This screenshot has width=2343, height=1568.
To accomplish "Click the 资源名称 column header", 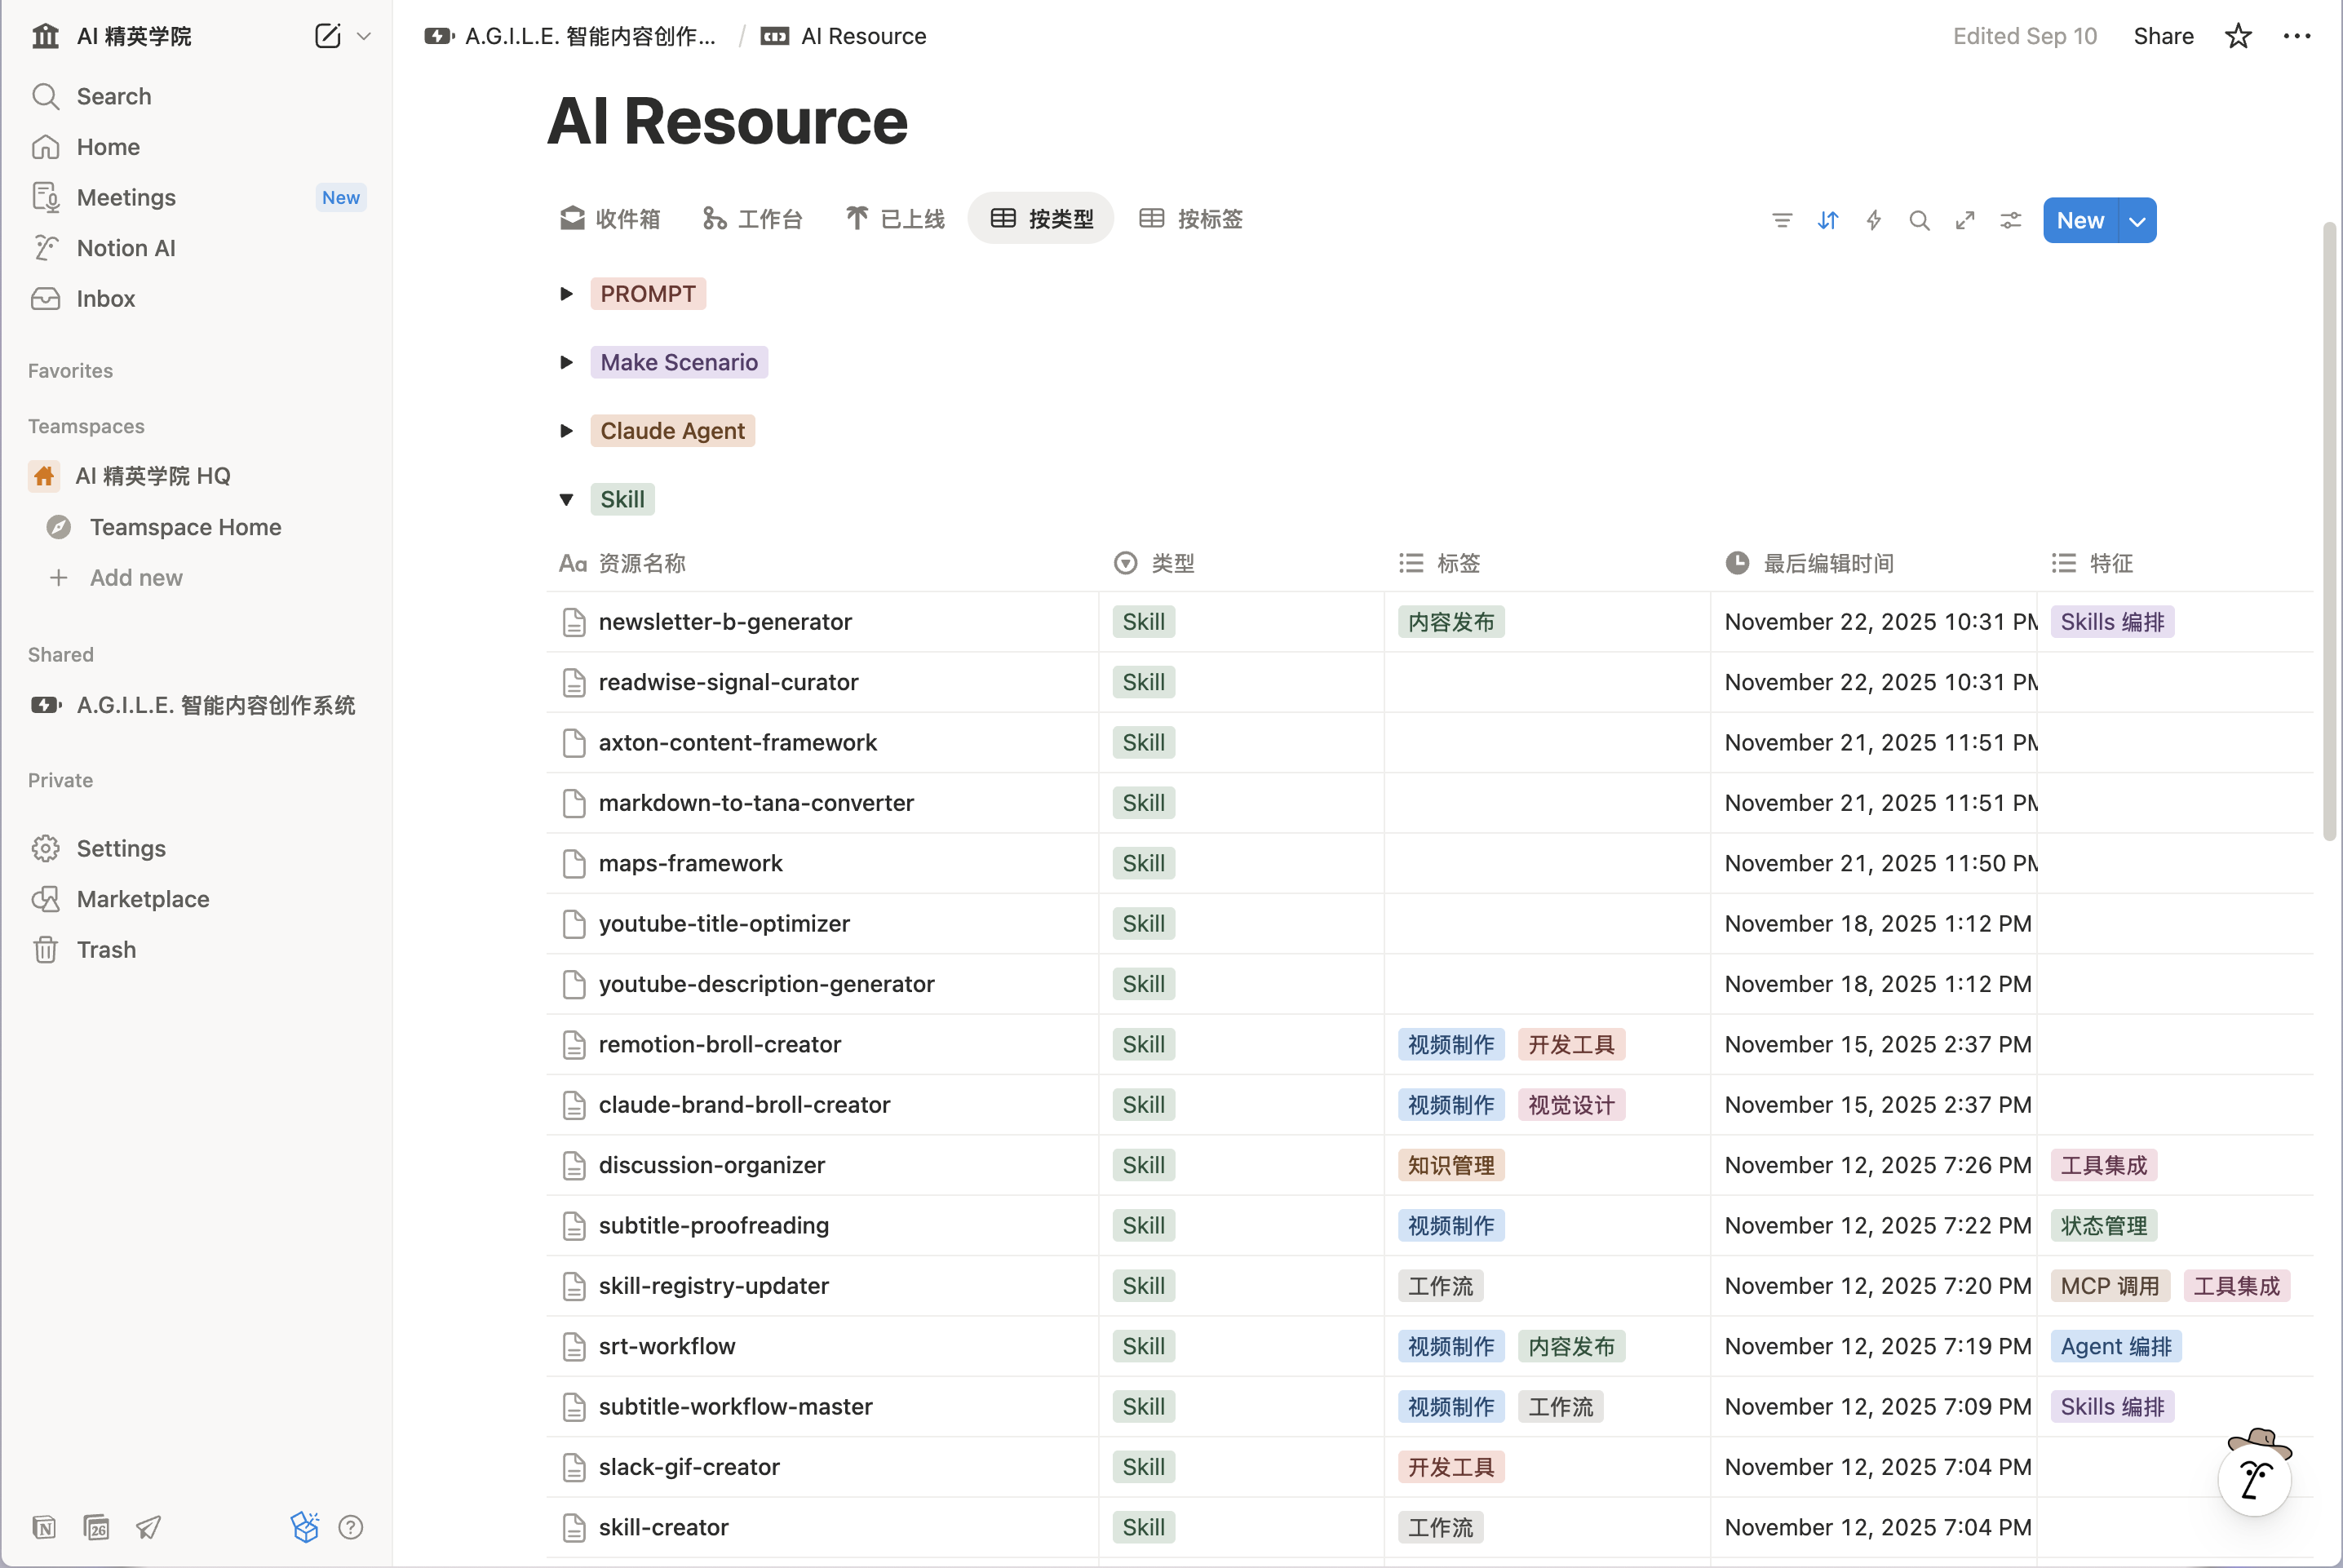I will 641,563.
